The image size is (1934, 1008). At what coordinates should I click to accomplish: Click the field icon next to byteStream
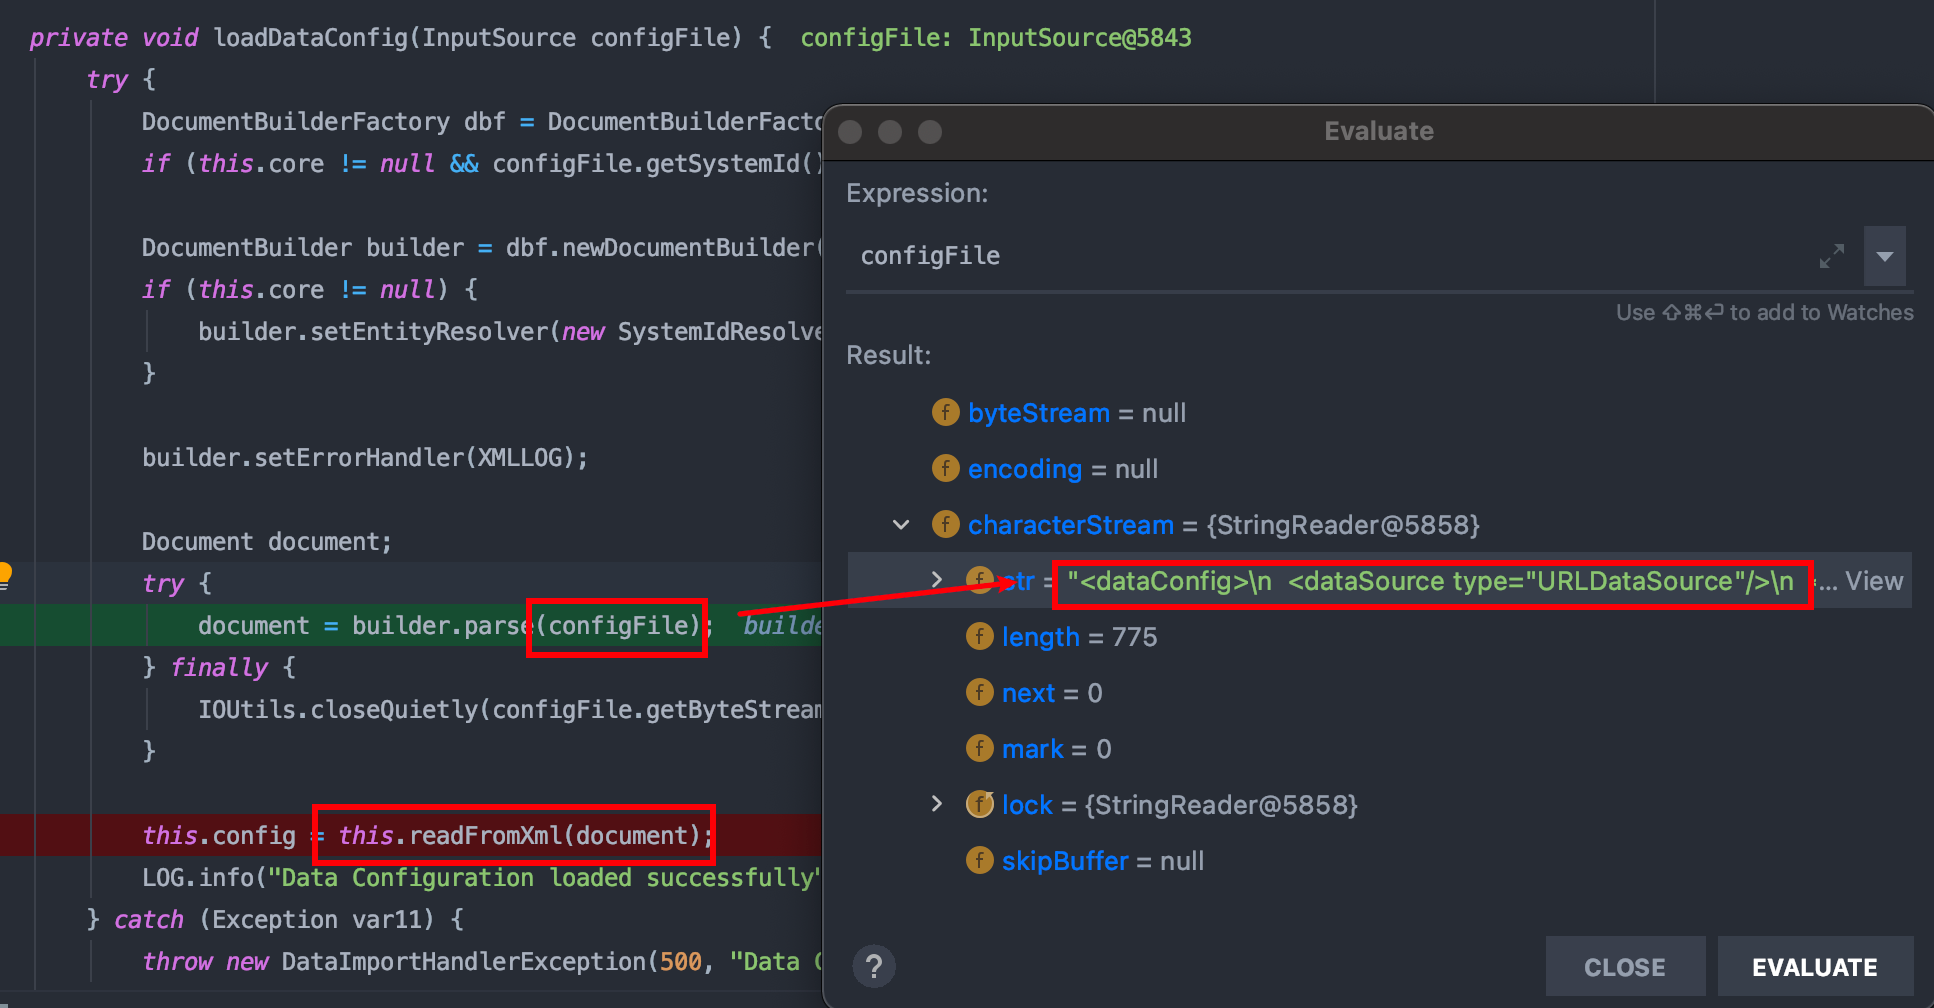(x=945, y=412)
